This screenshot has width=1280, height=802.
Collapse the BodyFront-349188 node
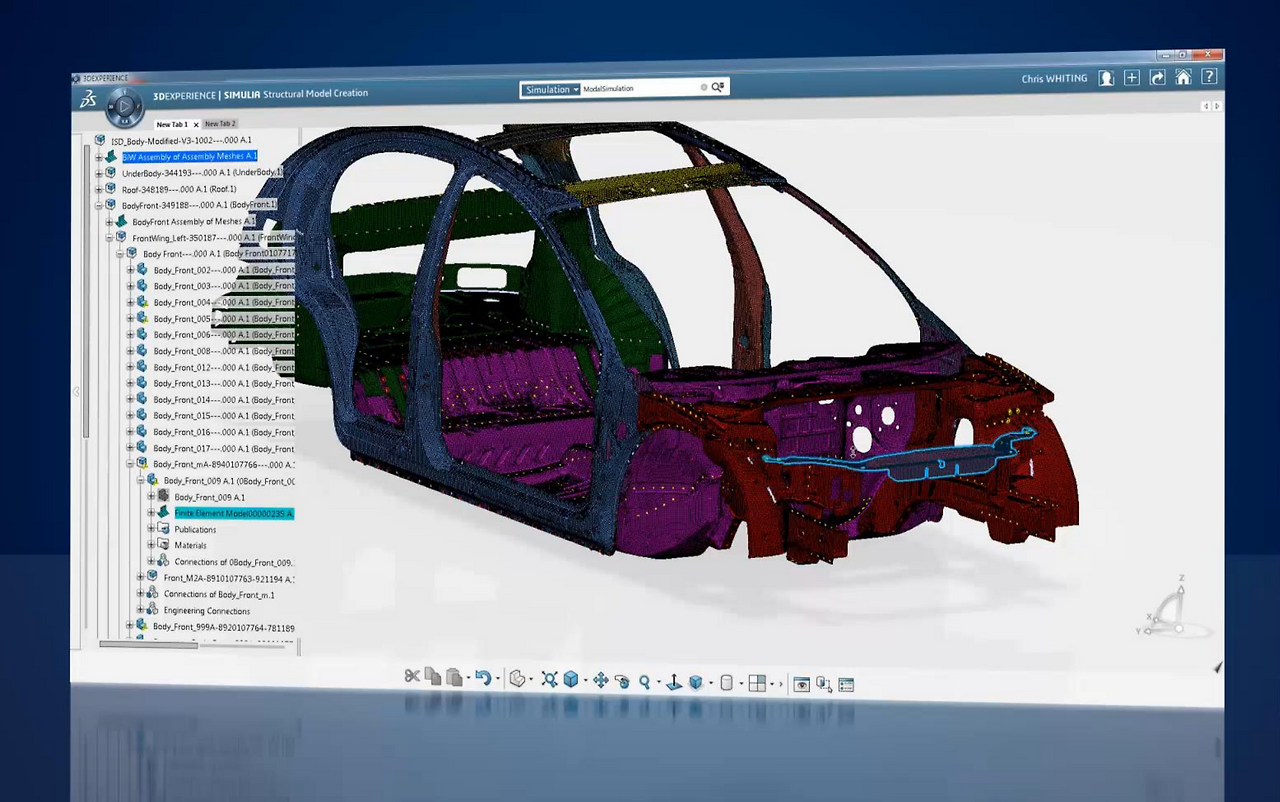pyautogui.click(x=98, y=205)
